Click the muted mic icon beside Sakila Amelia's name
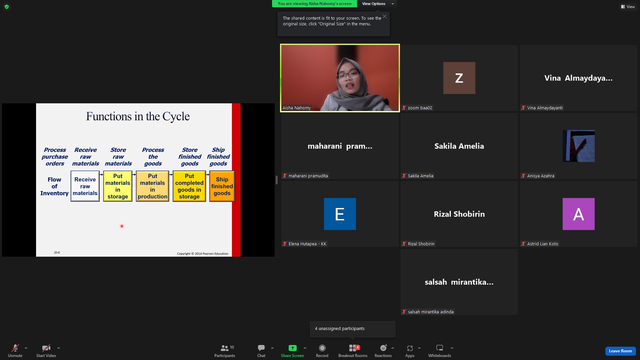Screen dimensions: 640x360 (x=404, y=176)
